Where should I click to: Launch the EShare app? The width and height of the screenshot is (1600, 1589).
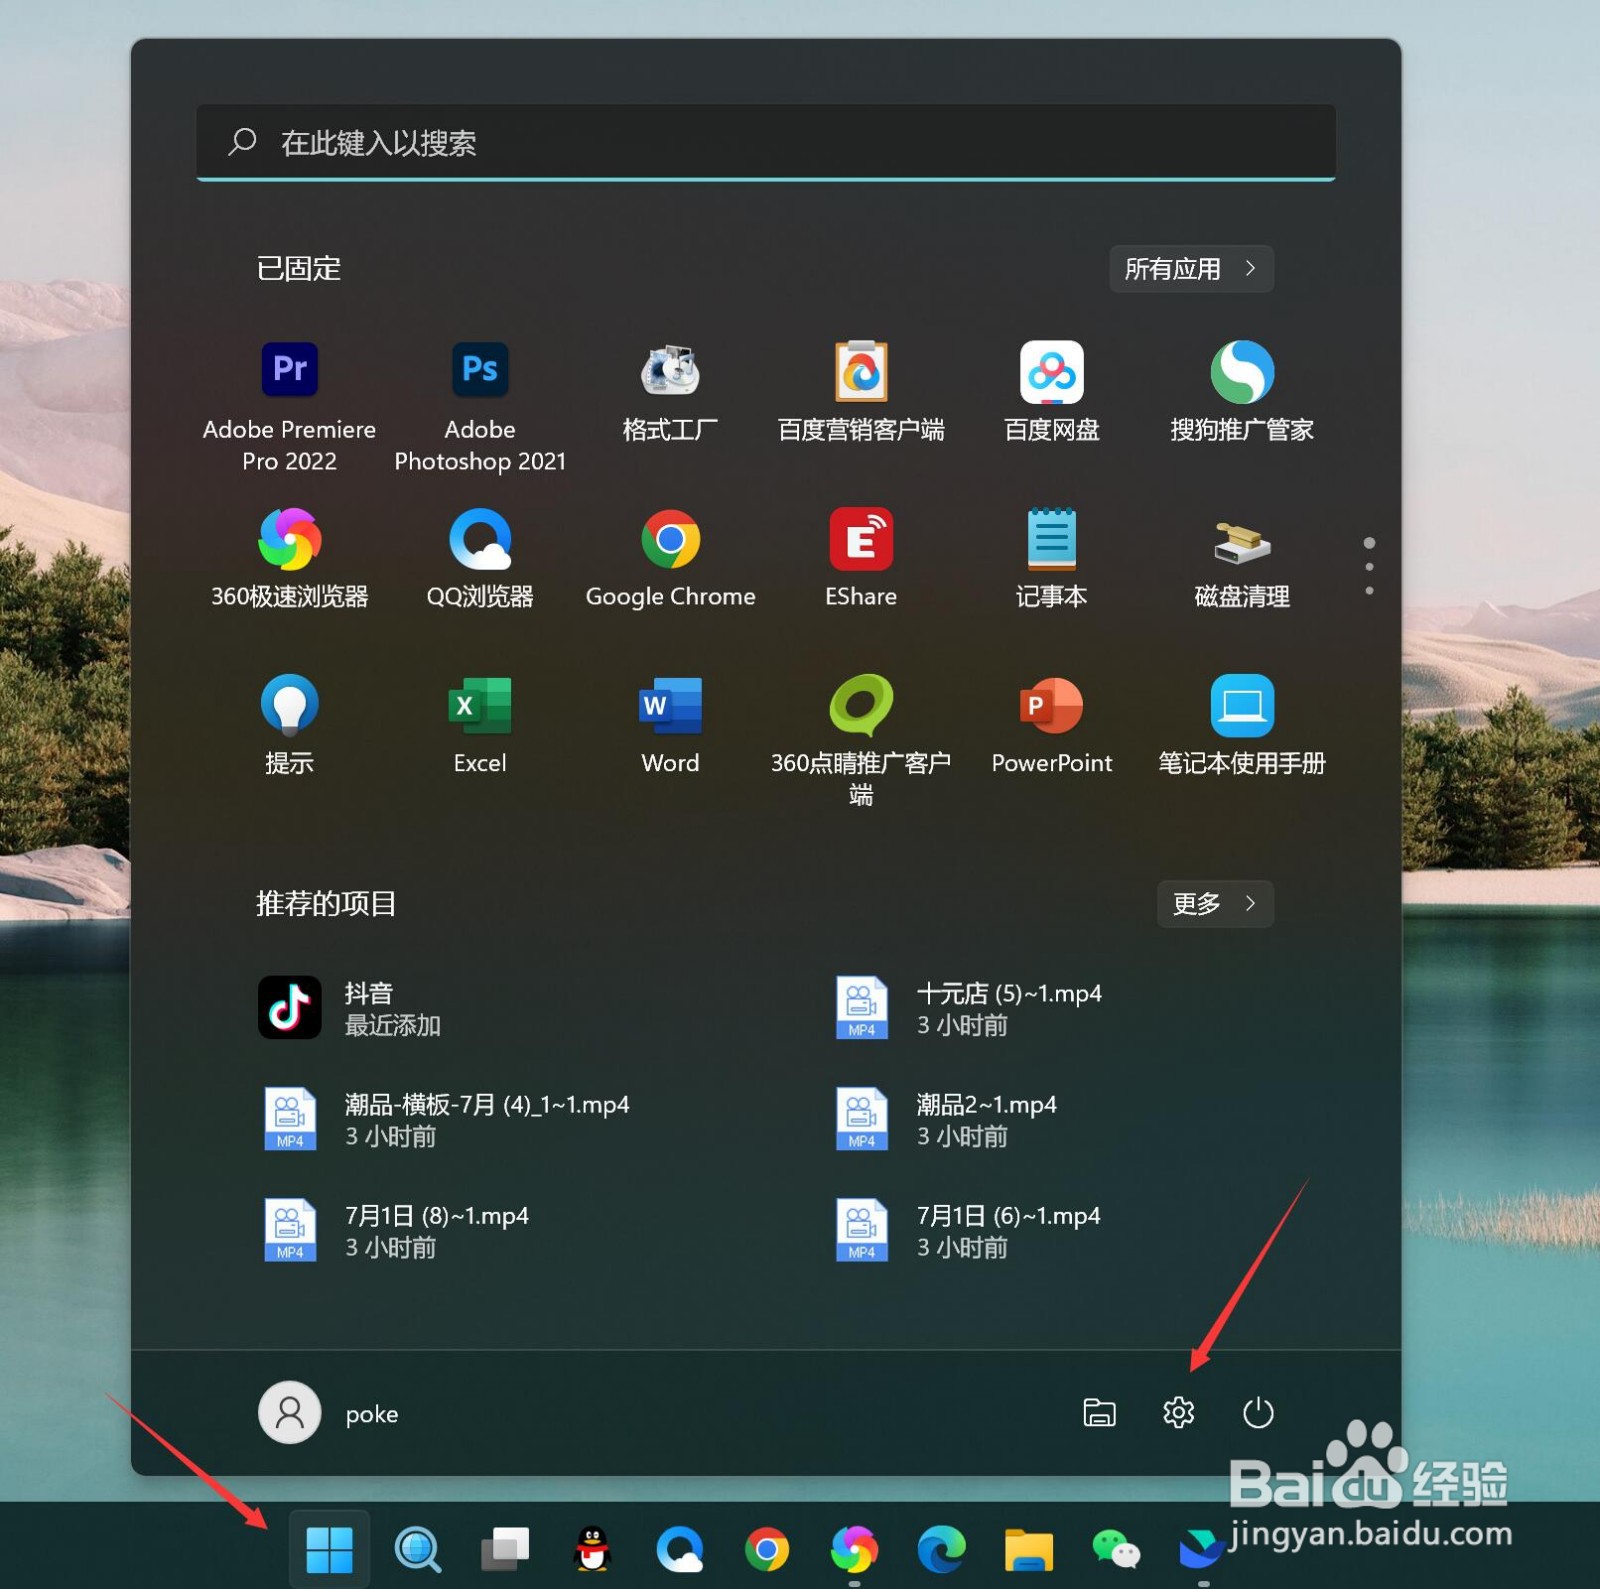click(x=861, y=559)
